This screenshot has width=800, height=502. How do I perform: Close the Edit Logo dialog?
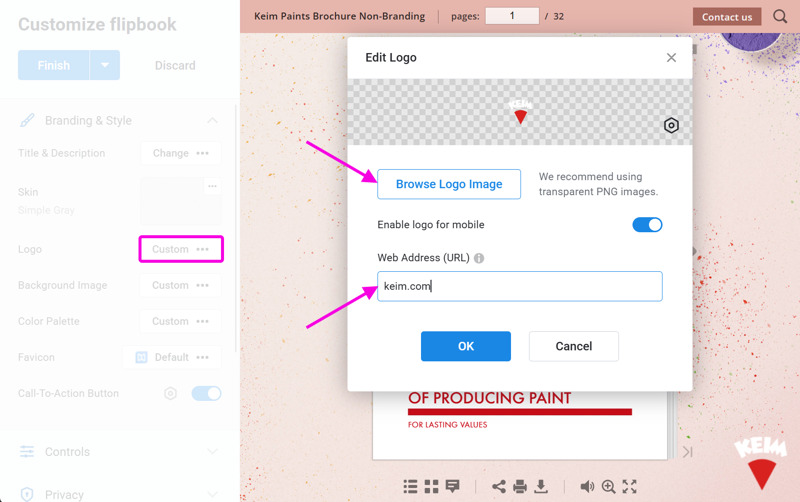point(671,58)
